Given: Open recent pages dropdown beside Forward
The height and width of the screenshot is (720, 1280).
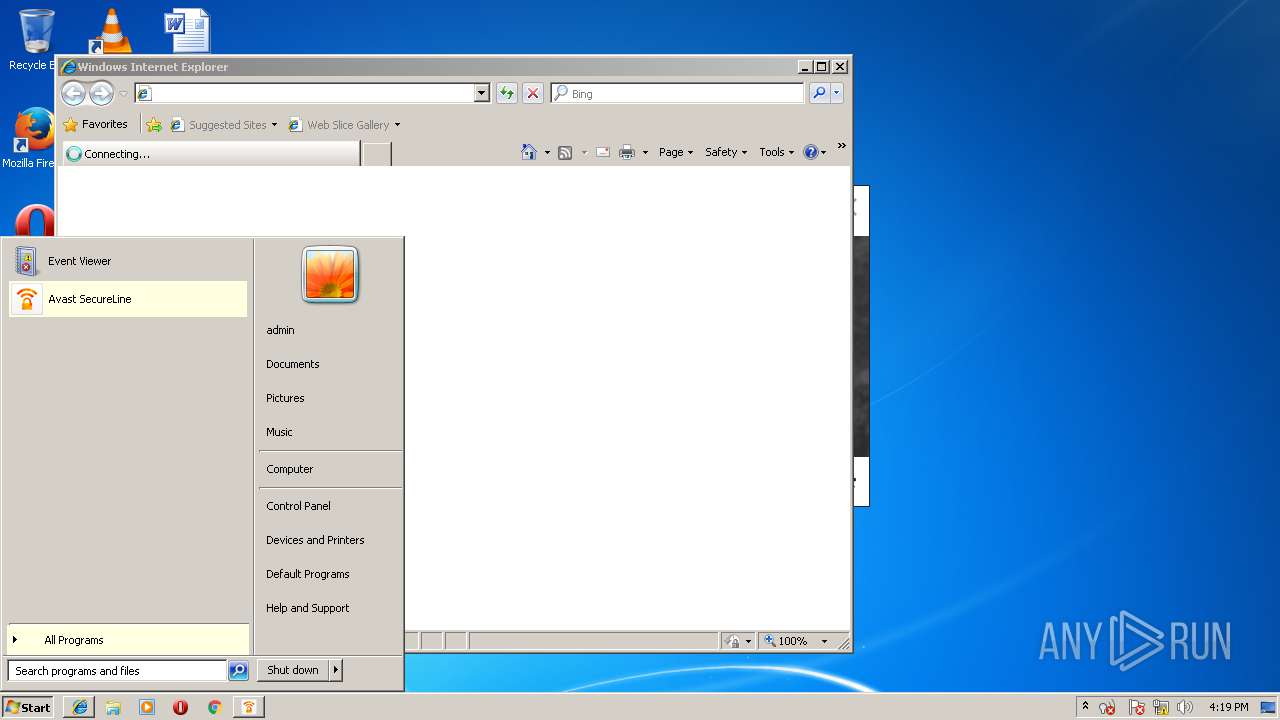Looking at the screenshot, I should point(123,94).
